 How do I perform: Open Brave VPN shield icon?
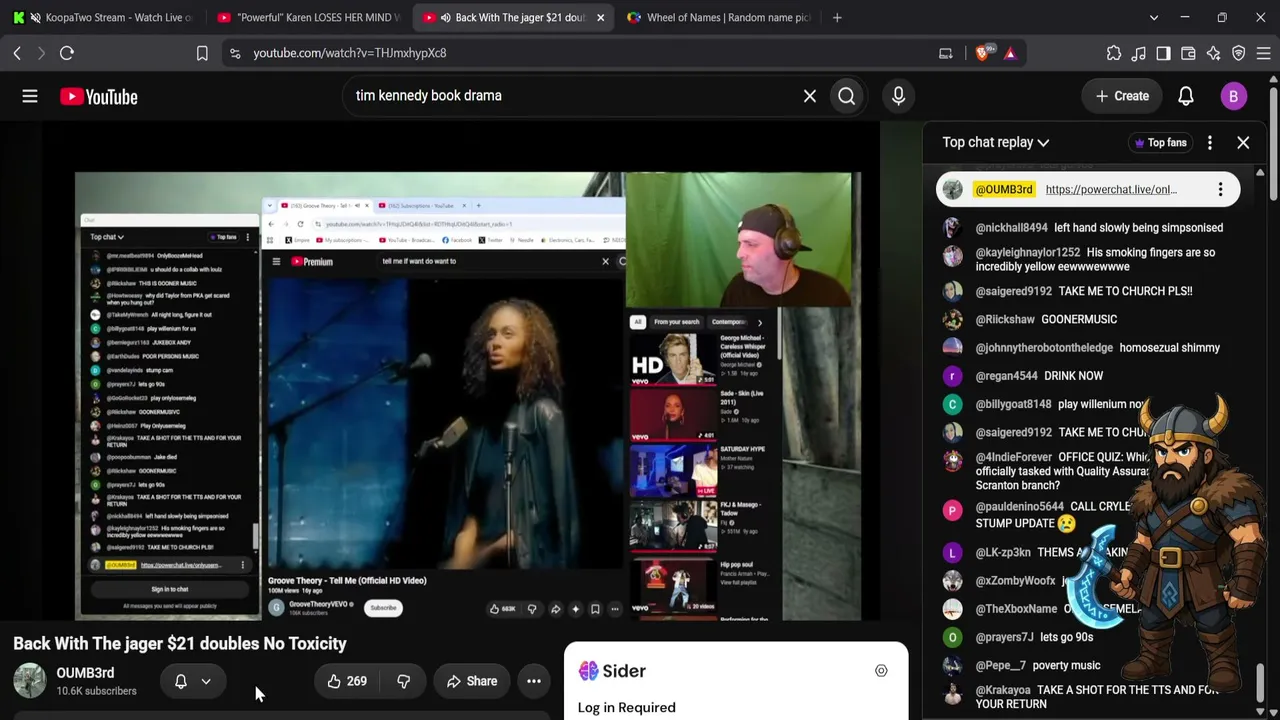tap(1239, 53)
